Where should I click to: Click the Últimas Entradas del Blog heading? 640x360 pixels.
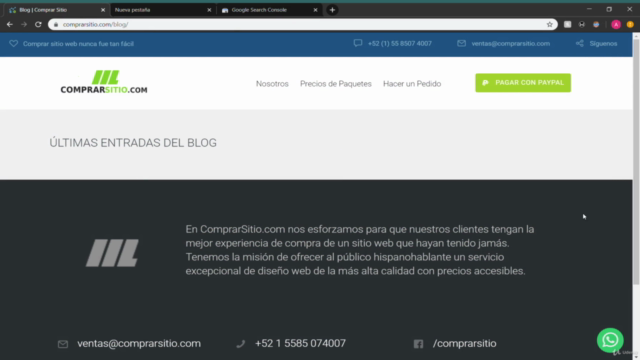(133, 143)
